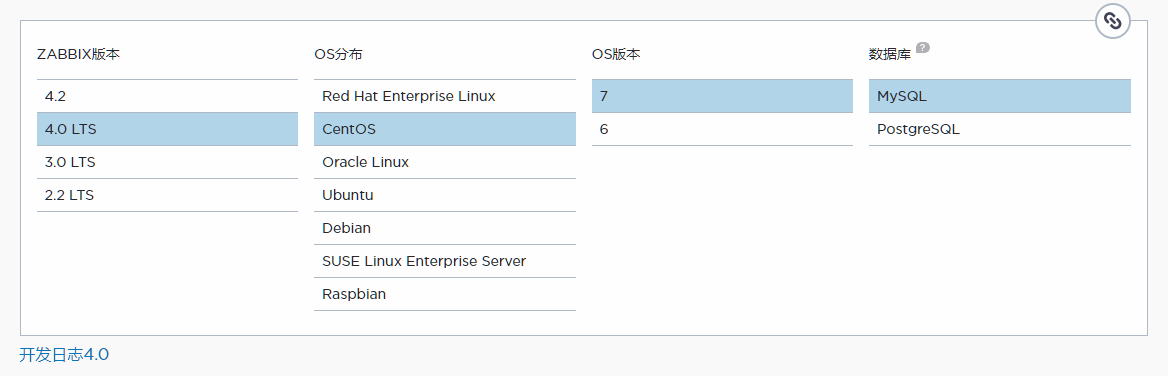Click the ZABBIX版本 column header

tap(78, 54)
